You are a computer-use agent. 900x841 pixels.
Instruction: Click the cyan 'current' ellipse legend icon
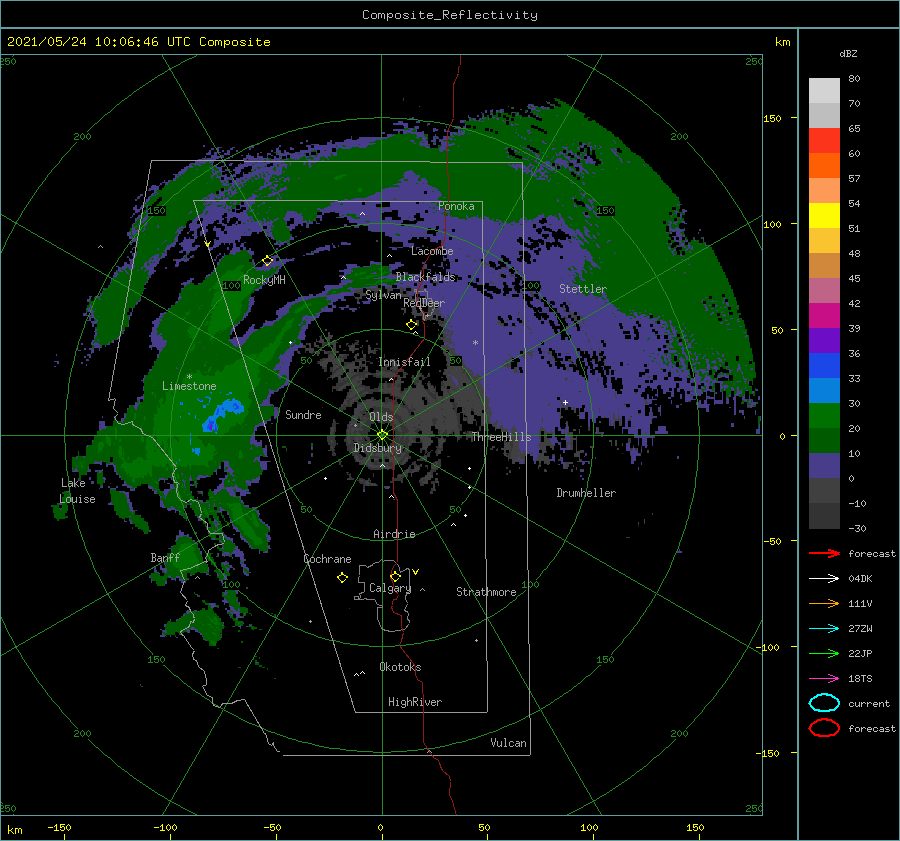(x=824, y=703)
